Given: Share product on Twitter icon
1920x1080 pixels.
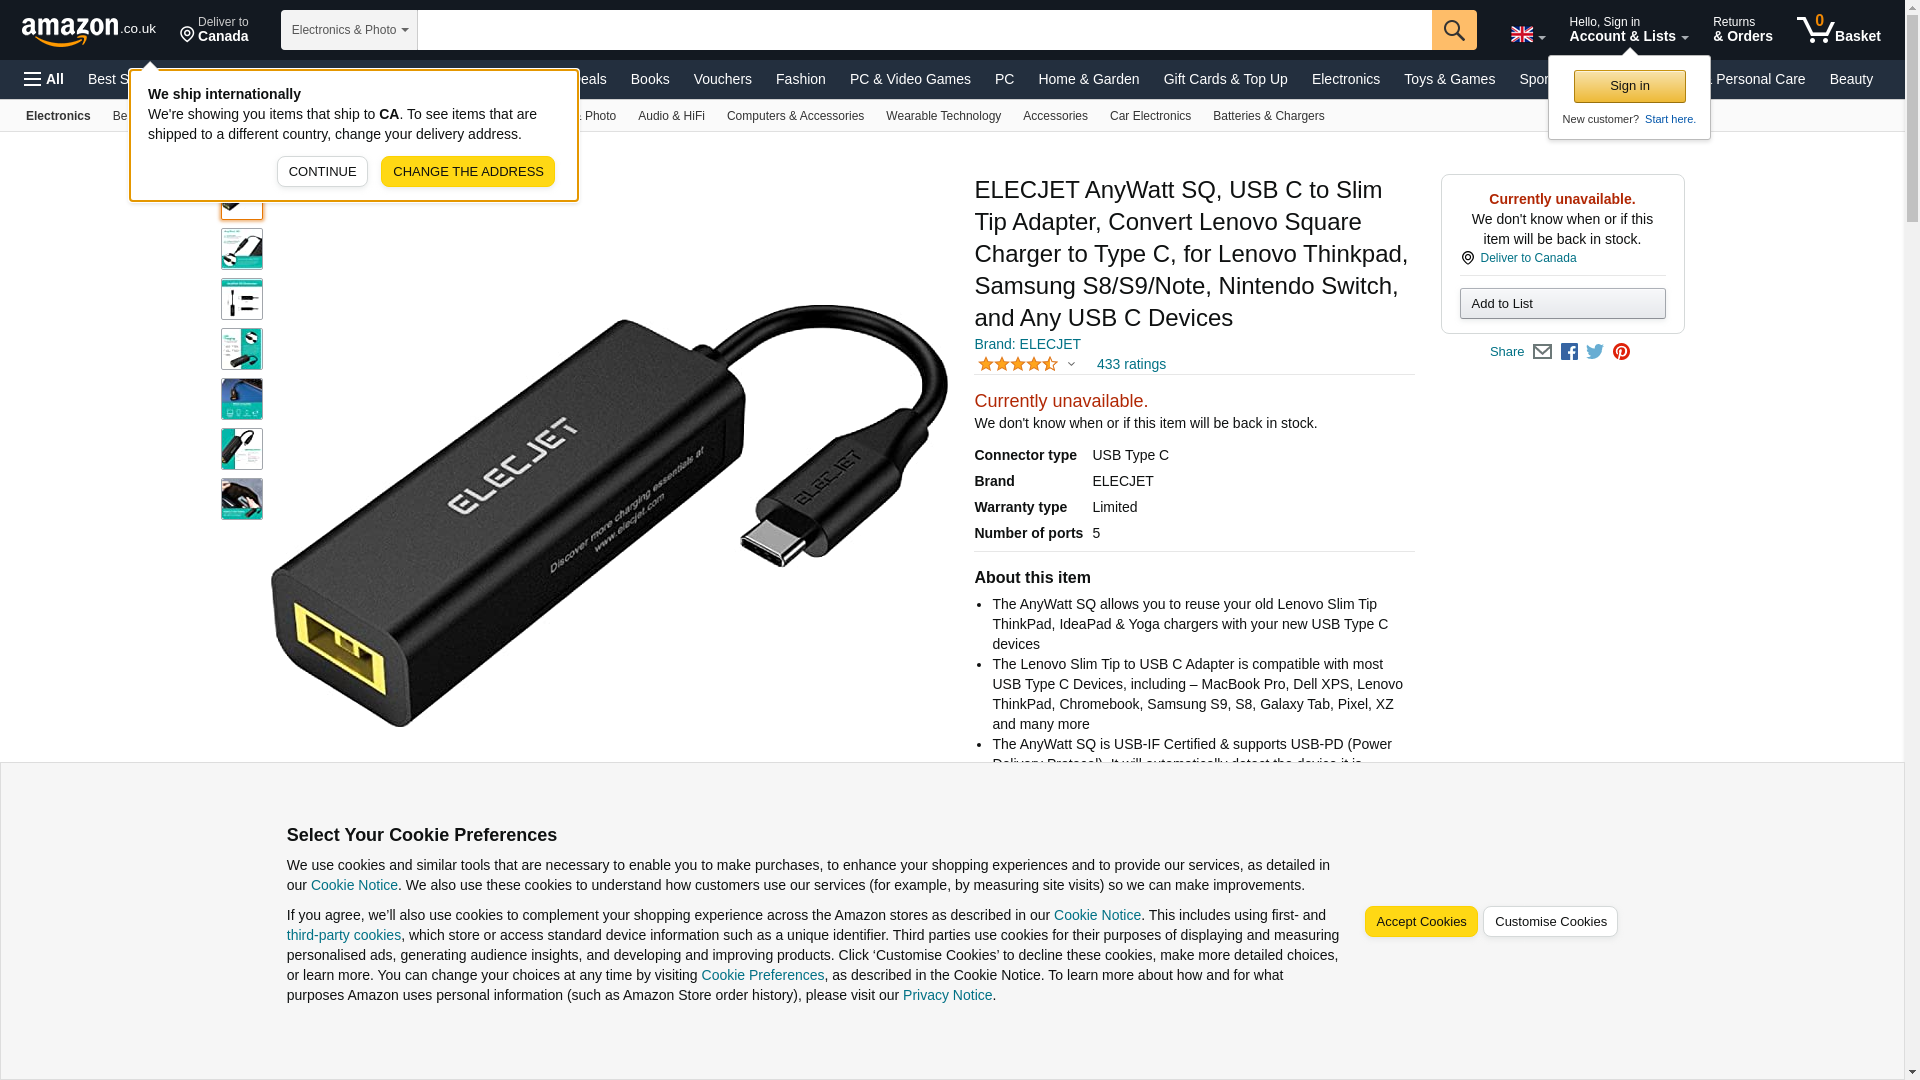Looking at the screenshot, I should pos(1595,352).
